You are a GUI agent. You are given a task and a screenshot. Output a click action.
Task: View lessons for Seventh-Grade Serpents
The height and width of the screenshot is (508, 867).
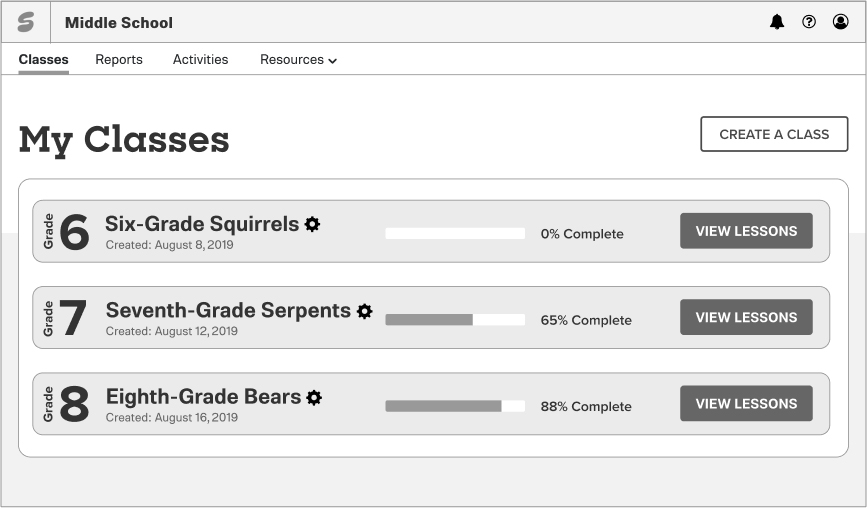point(746,317)
